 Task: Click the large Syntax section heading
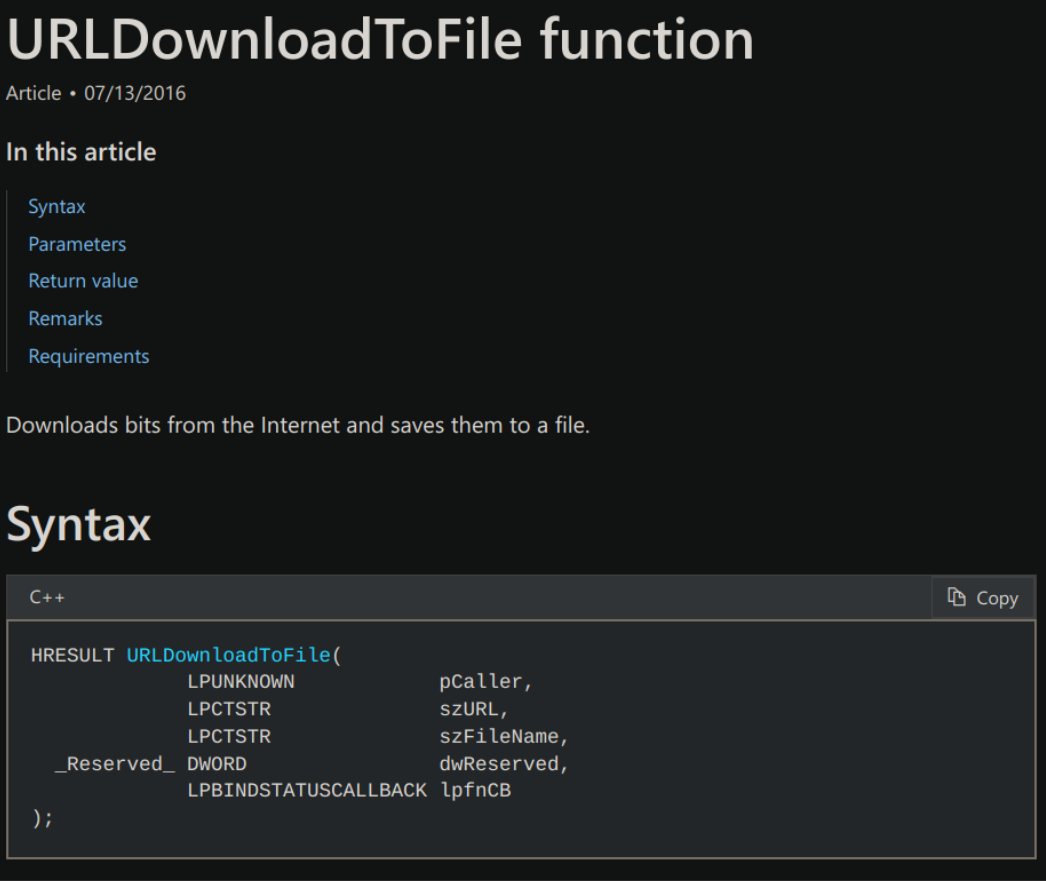pyautogui.click(x=79, y=524)
